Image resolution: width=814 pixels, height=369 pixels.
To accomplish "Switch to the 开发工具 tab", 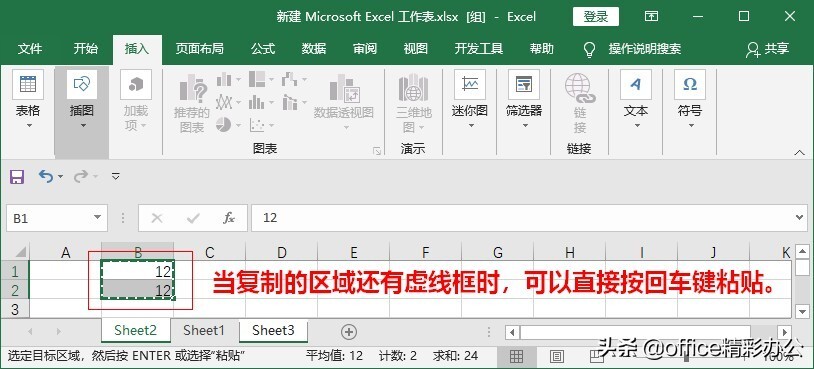I will pyautogui.click(x=479, y=49).
